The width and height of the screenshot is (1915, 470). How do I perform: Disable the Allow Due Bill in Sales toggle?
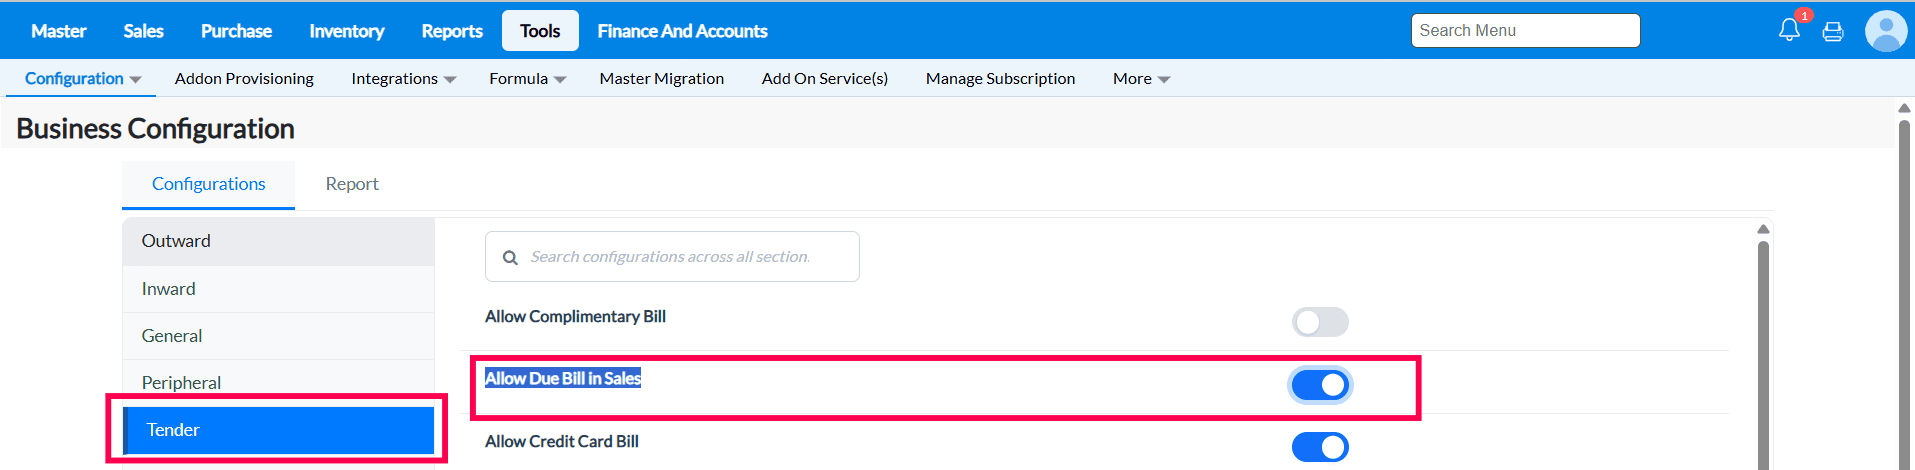pyautogui.click(x=1320, y=385)
